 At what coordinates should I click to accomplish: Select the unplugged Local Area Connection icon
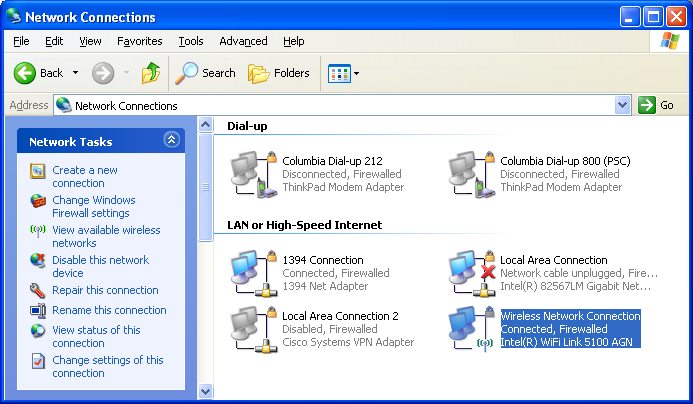[472, 273]
